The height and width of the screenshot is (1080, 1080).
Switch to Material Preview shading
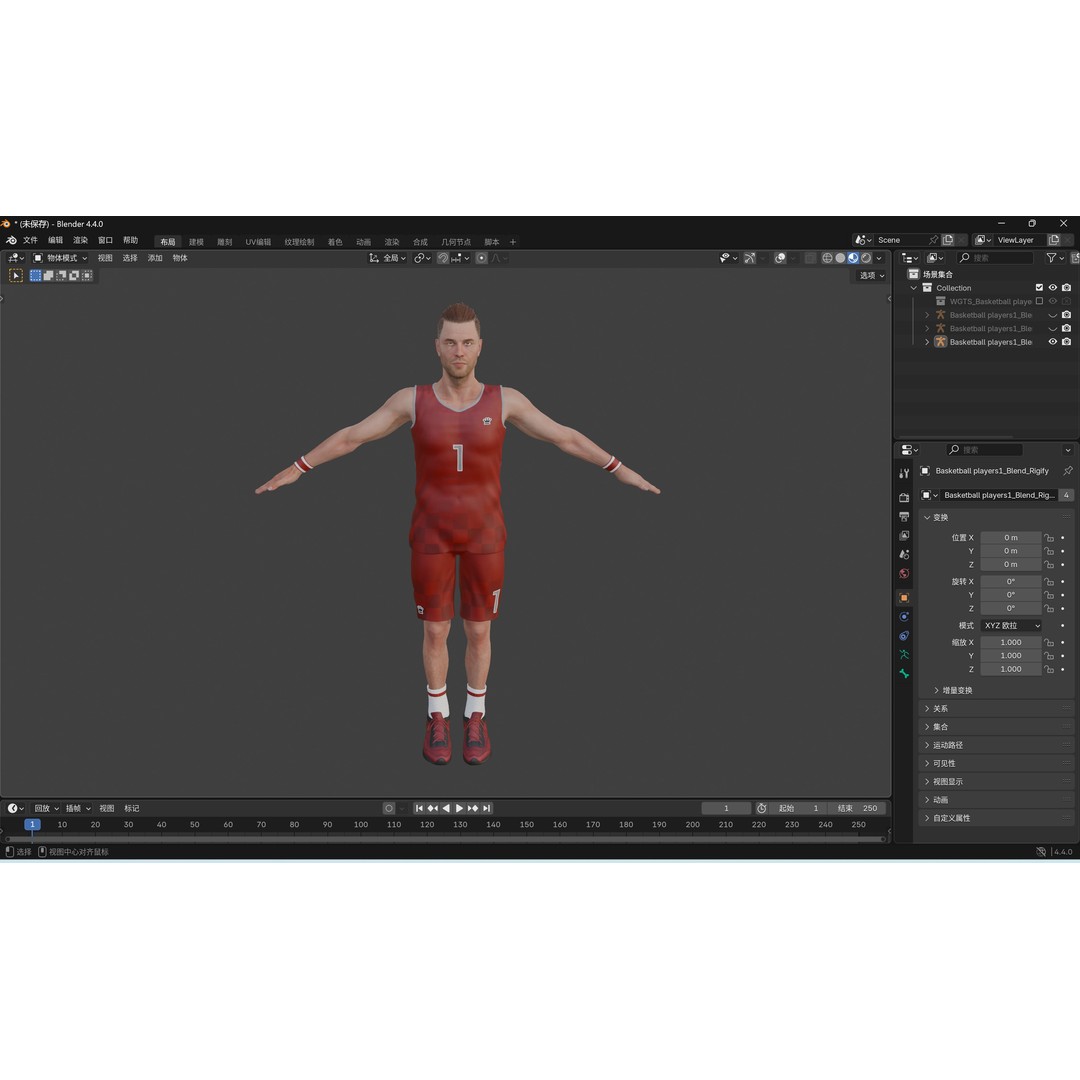[x=853, y=258]
